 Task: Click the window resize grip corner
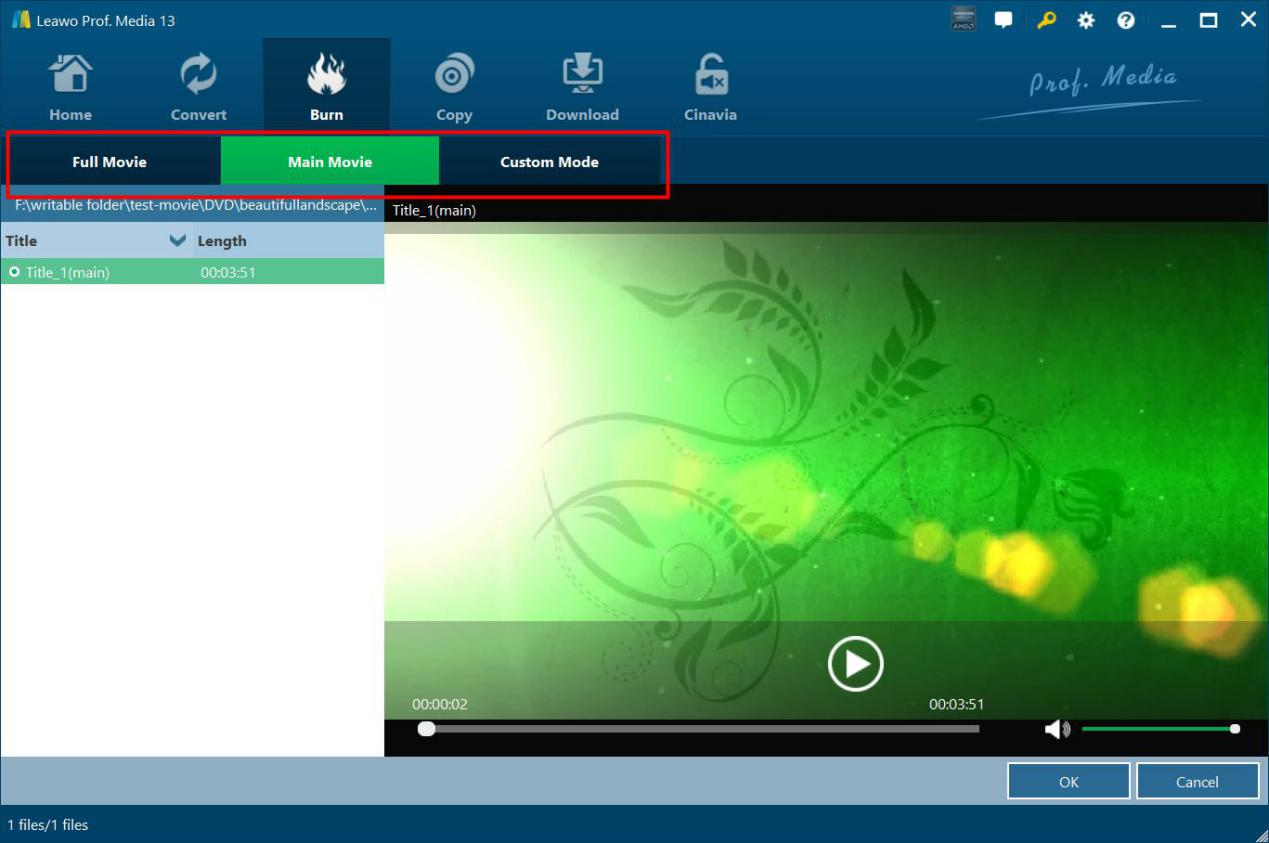click(x=1260, y=834)
